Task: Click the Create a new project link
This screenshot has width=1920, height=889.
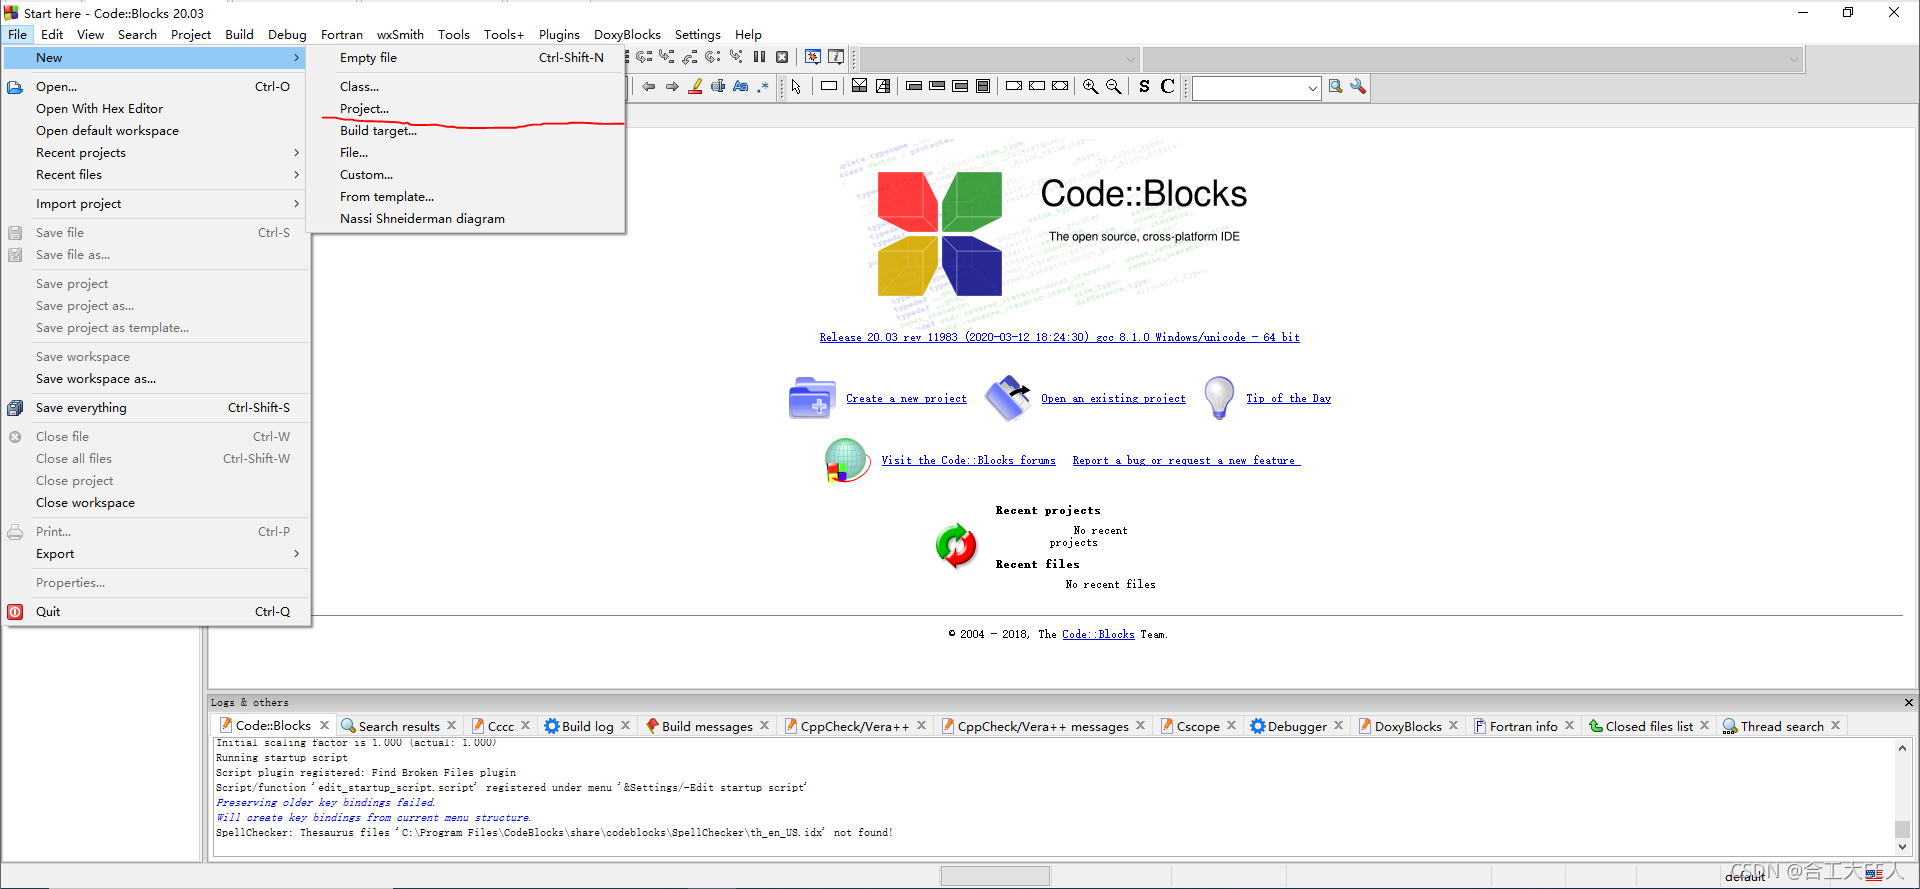Action: coord(906,398)
